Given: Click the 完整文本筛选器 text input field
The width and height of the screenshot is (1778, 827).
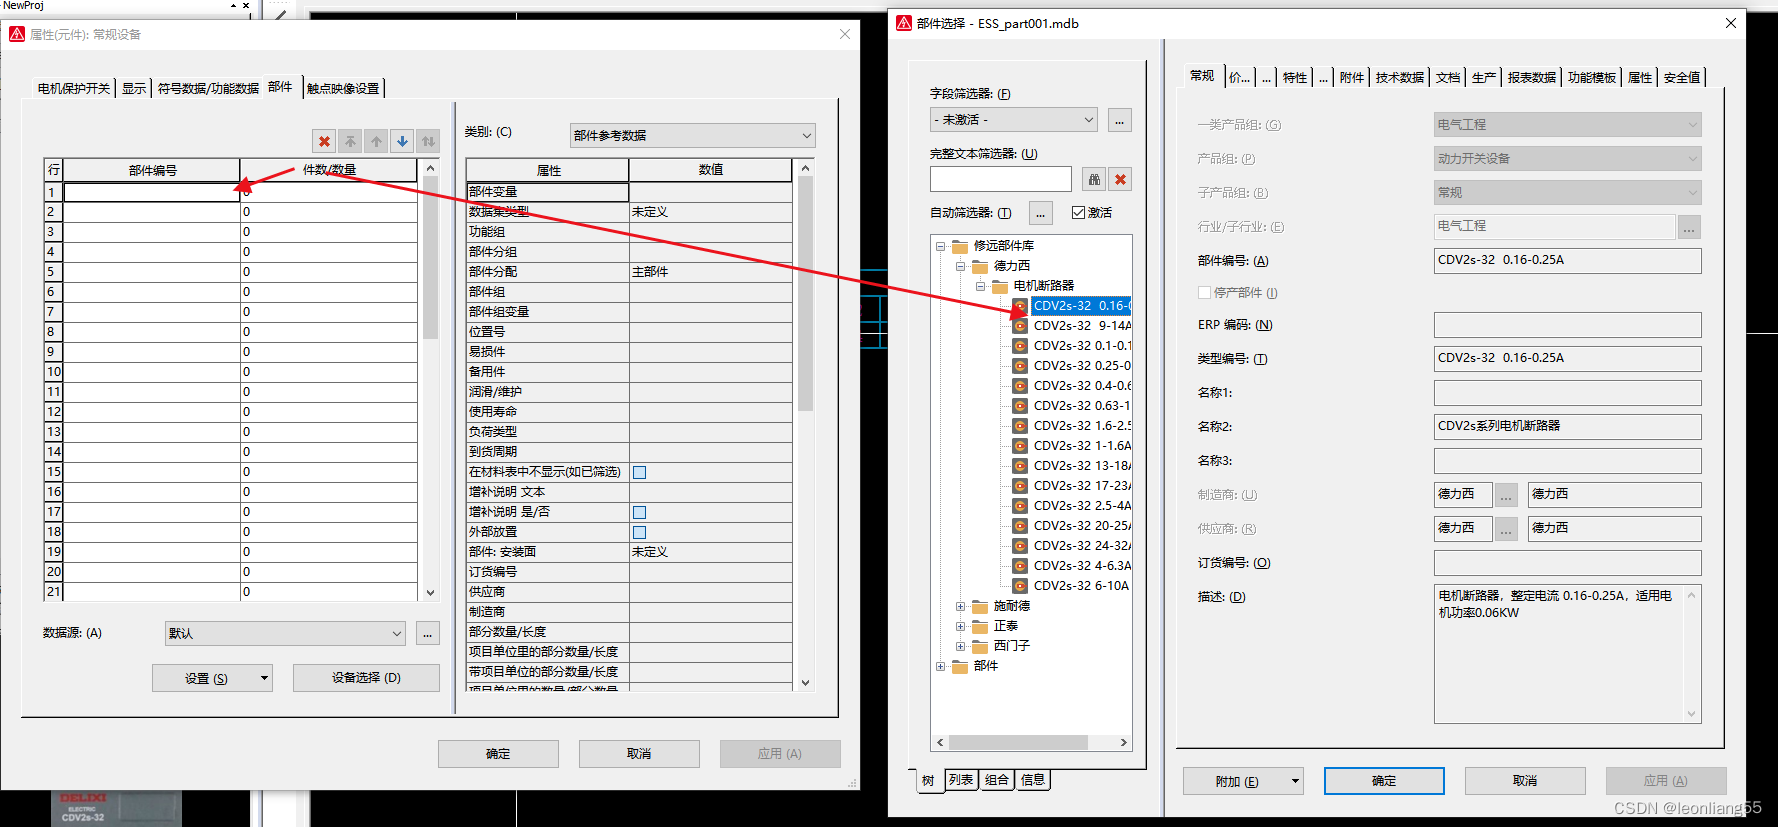Looking at the screenshot, I should coord(1000,180).
